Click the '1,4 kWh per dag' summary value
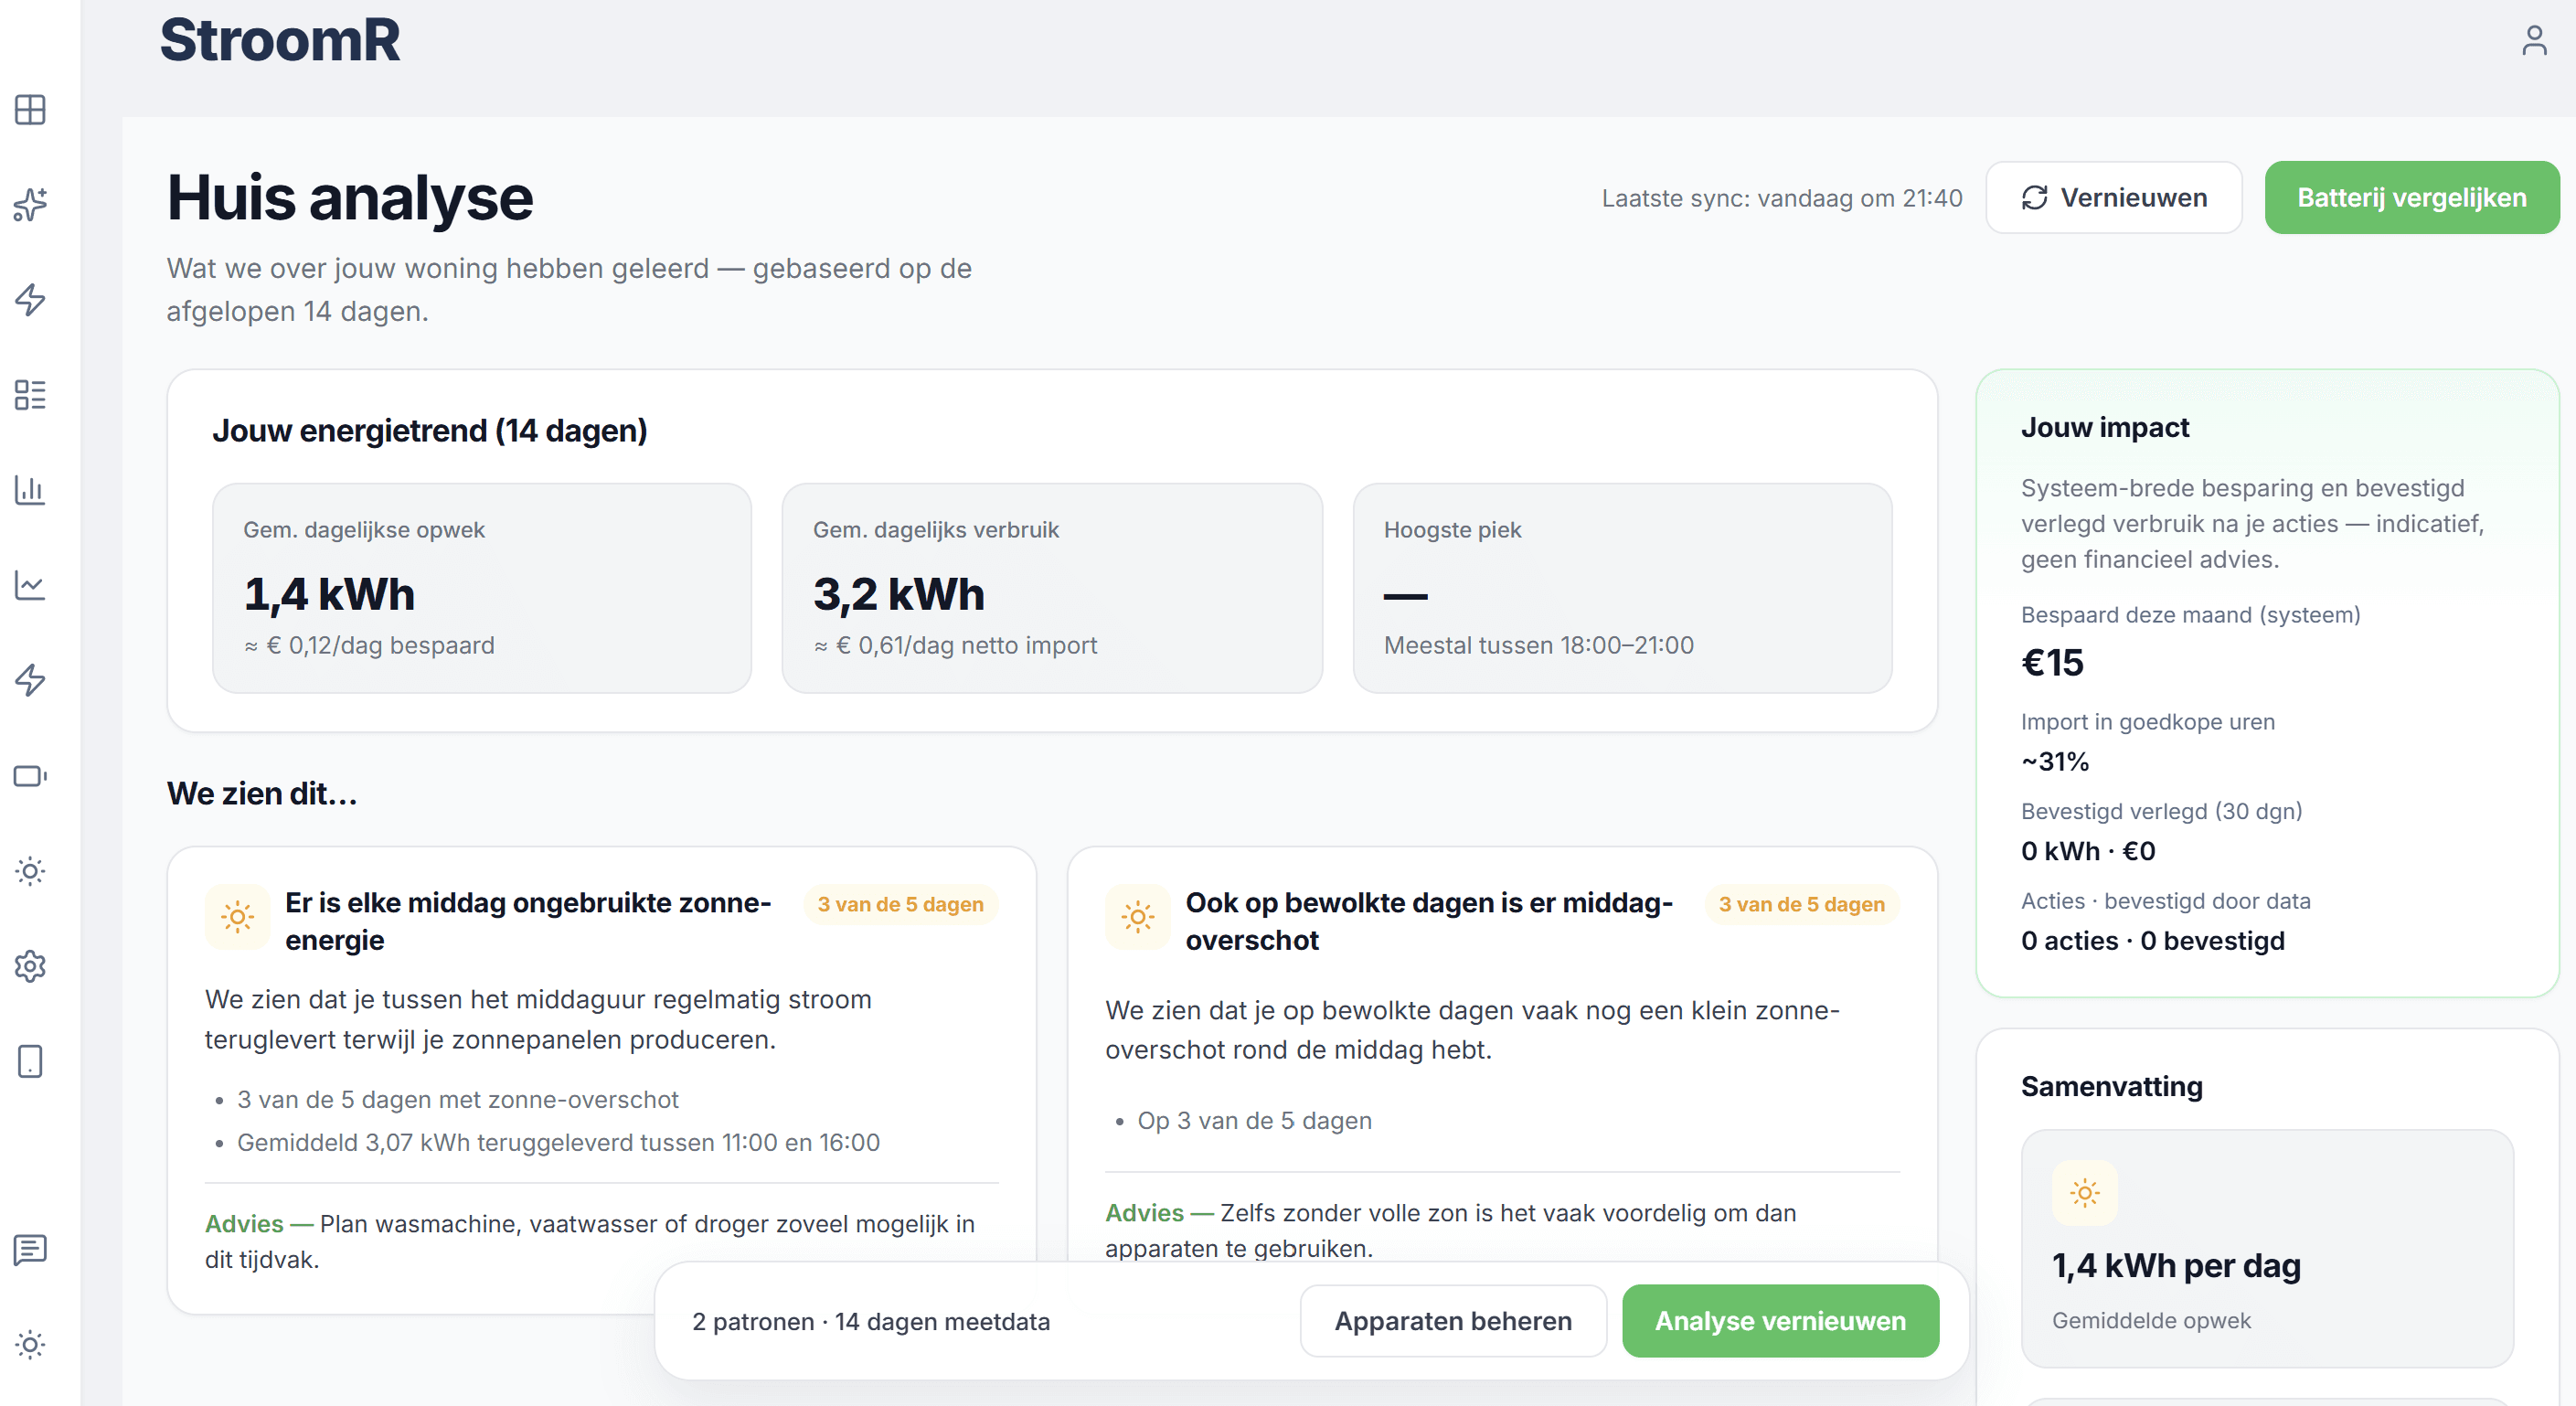 [x=2176, y=1266]
